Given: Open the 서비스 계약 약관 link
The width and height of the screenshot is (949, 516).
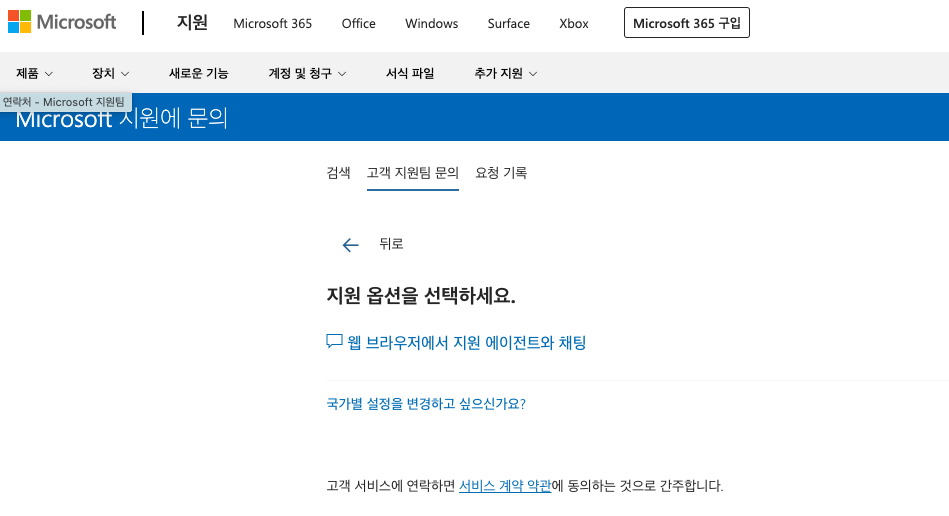Looking at the screenshot, I should [x=505, y=486].
